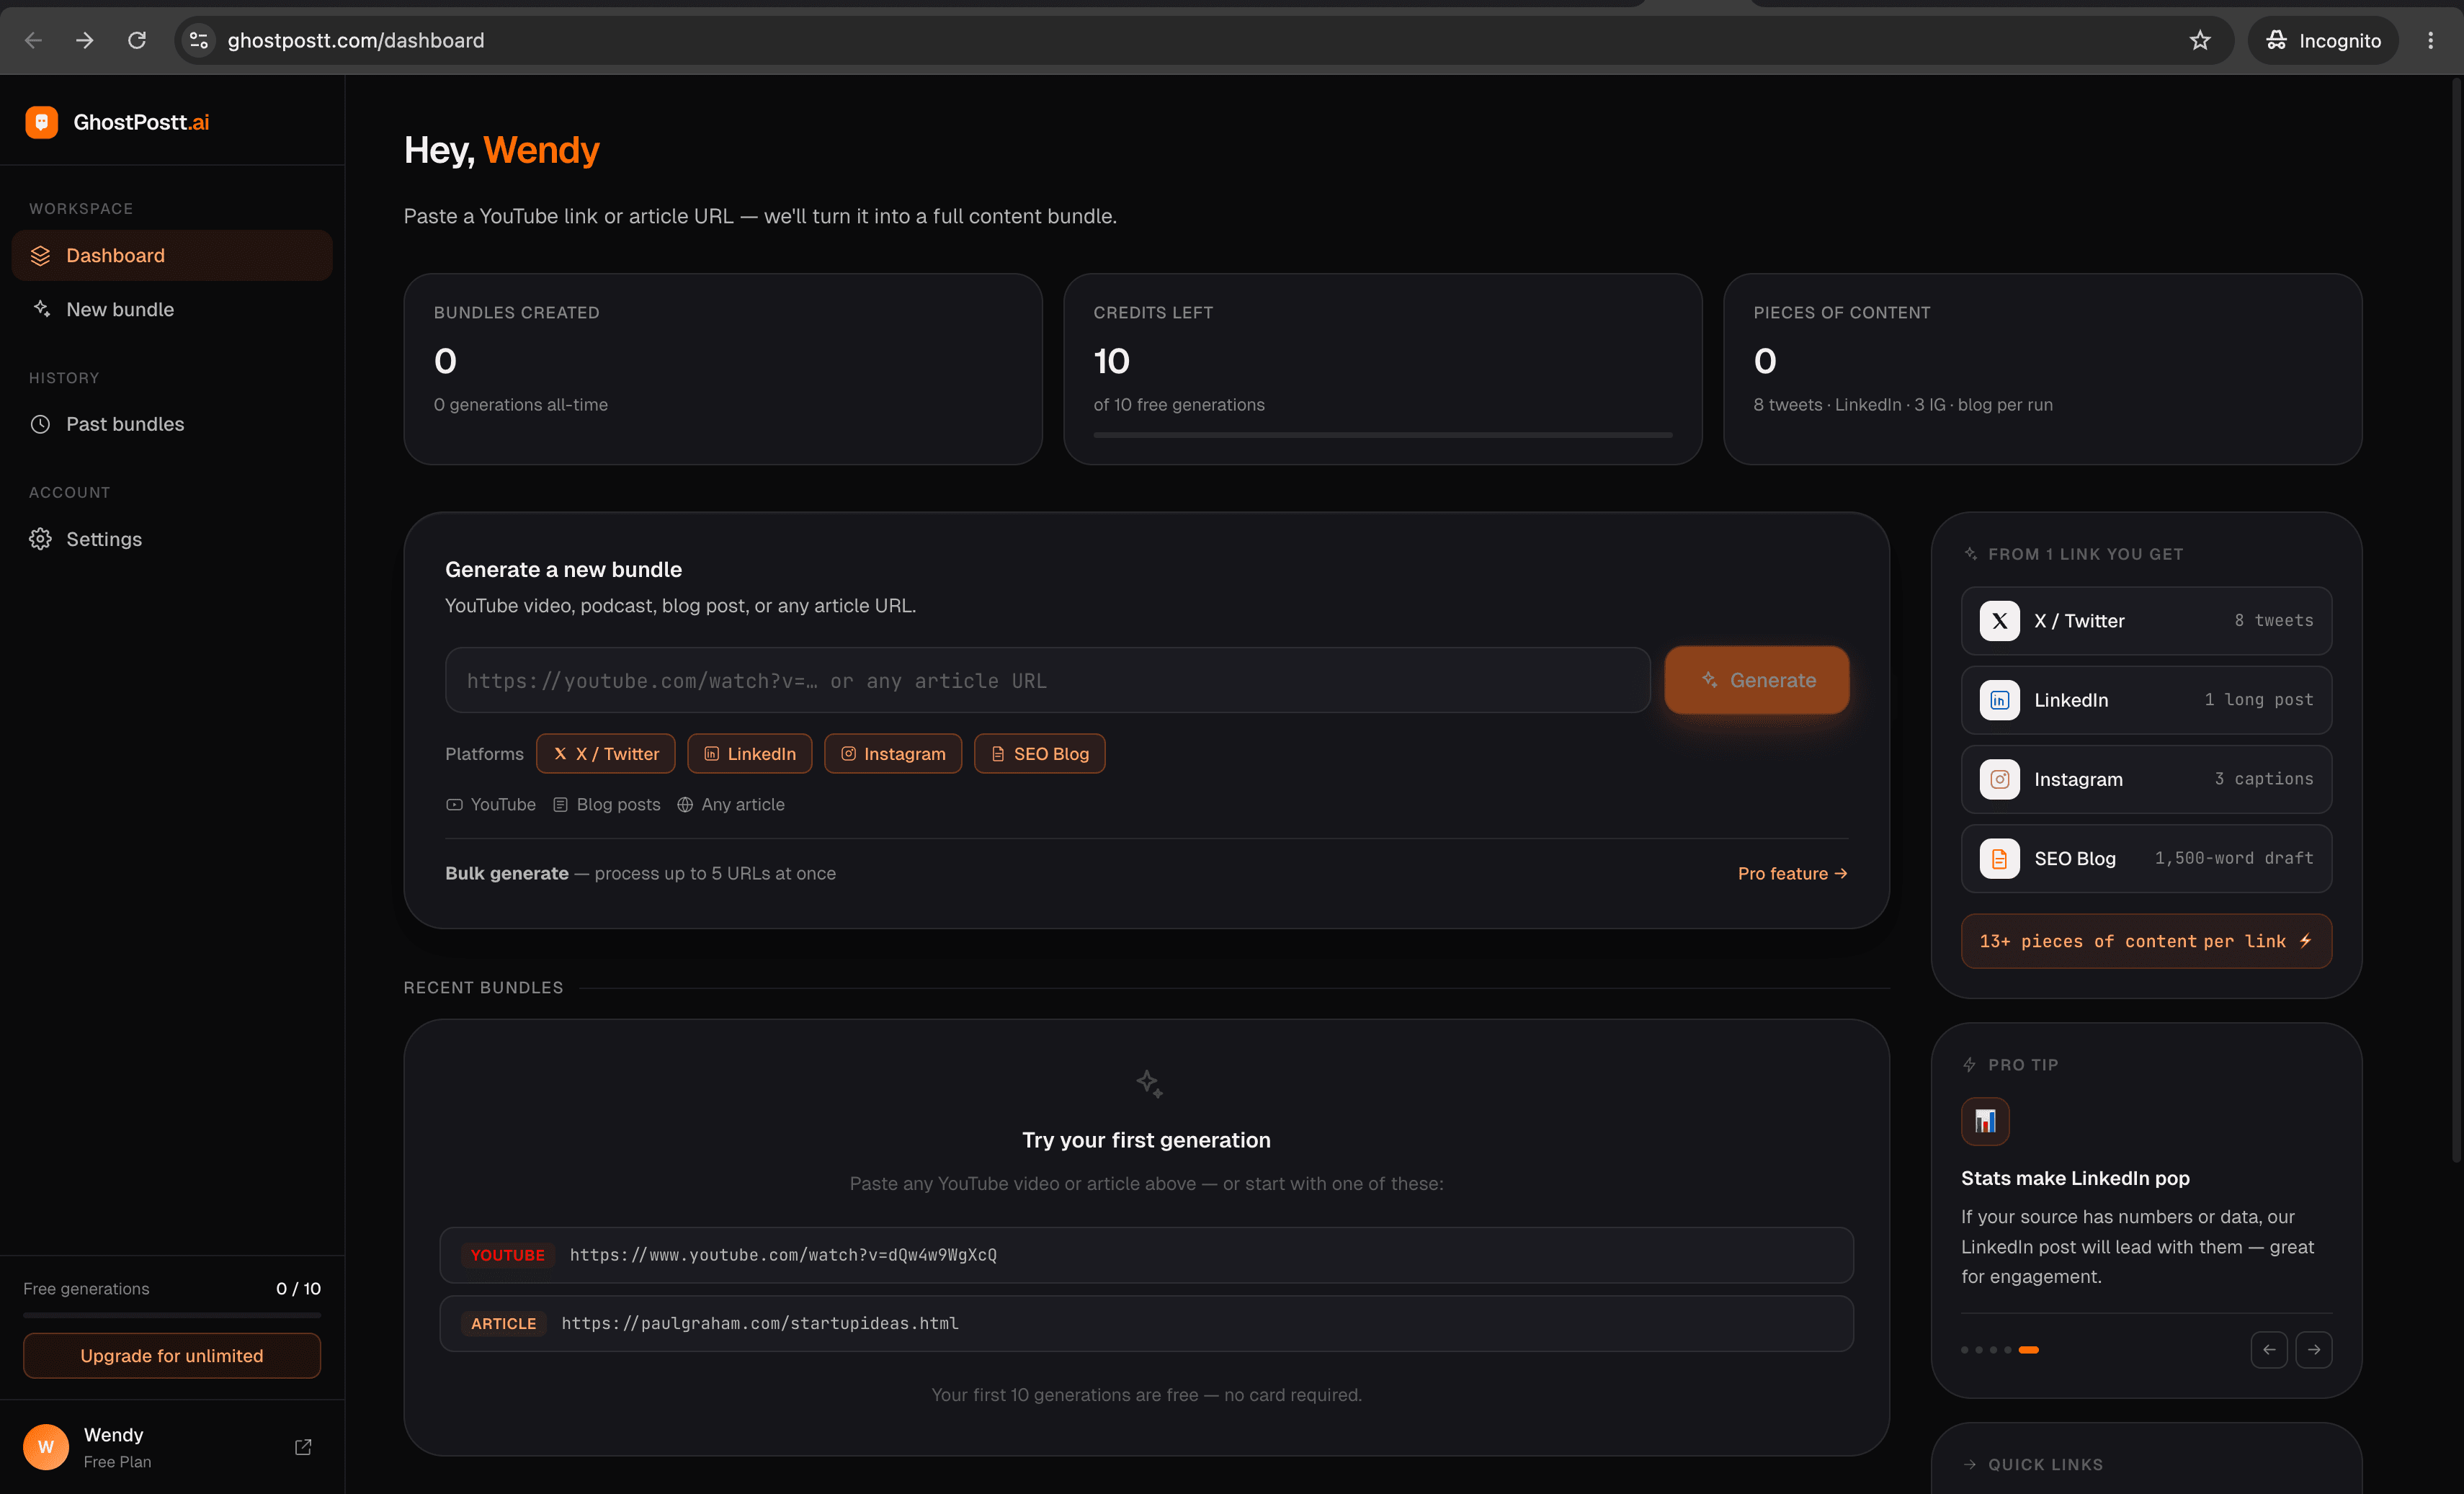Viewport: 2464px width, 1494px height.
Task: Click the Any article globe icon
Action: coord(685,805)
